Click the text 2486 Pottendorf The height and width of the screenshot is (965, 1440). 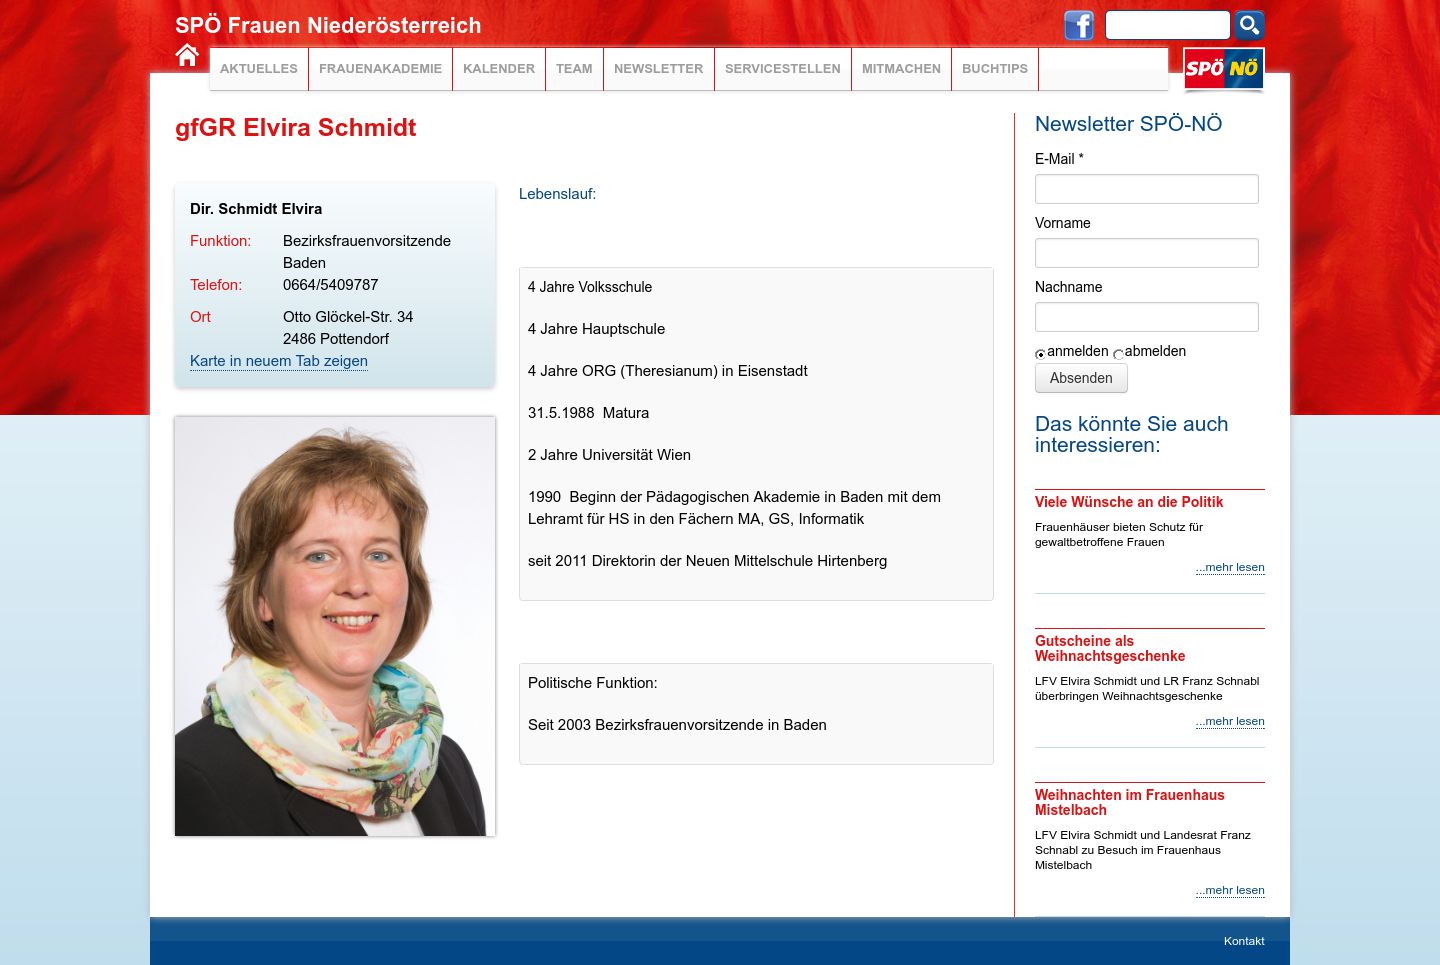tap(336, 339)
